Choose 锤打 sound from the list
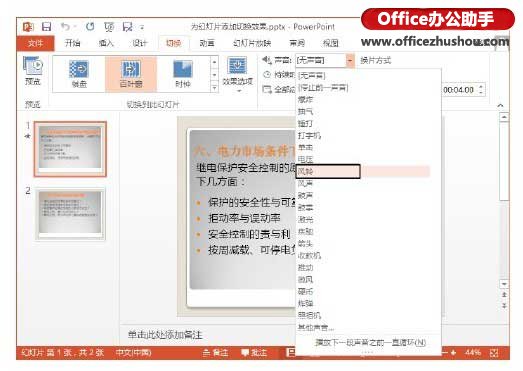The height and width of the screenshot is (371, 523). pos(368,123)
